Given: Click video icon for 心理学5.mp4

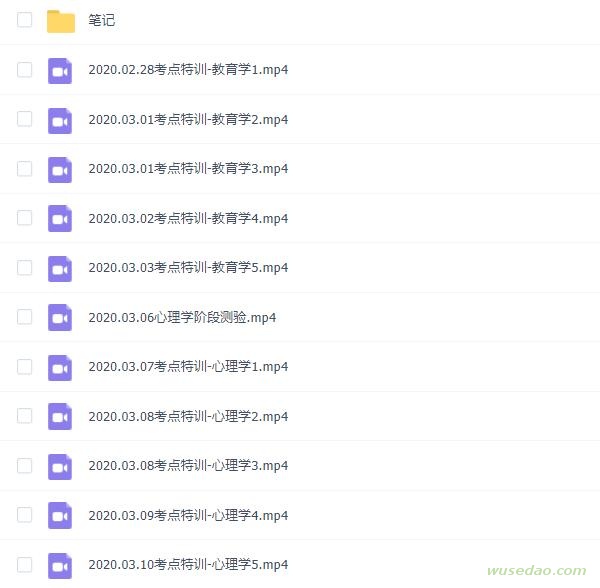Looking at the screenshot, I should point(60,566).
